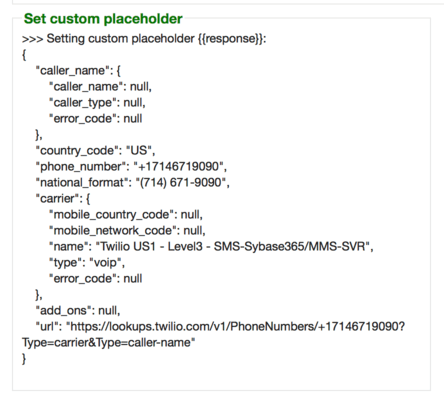Click the 'Setting custom placeholder {{response}}' line
This screenshot has height=401, width=444.
(x=144, y=39)
